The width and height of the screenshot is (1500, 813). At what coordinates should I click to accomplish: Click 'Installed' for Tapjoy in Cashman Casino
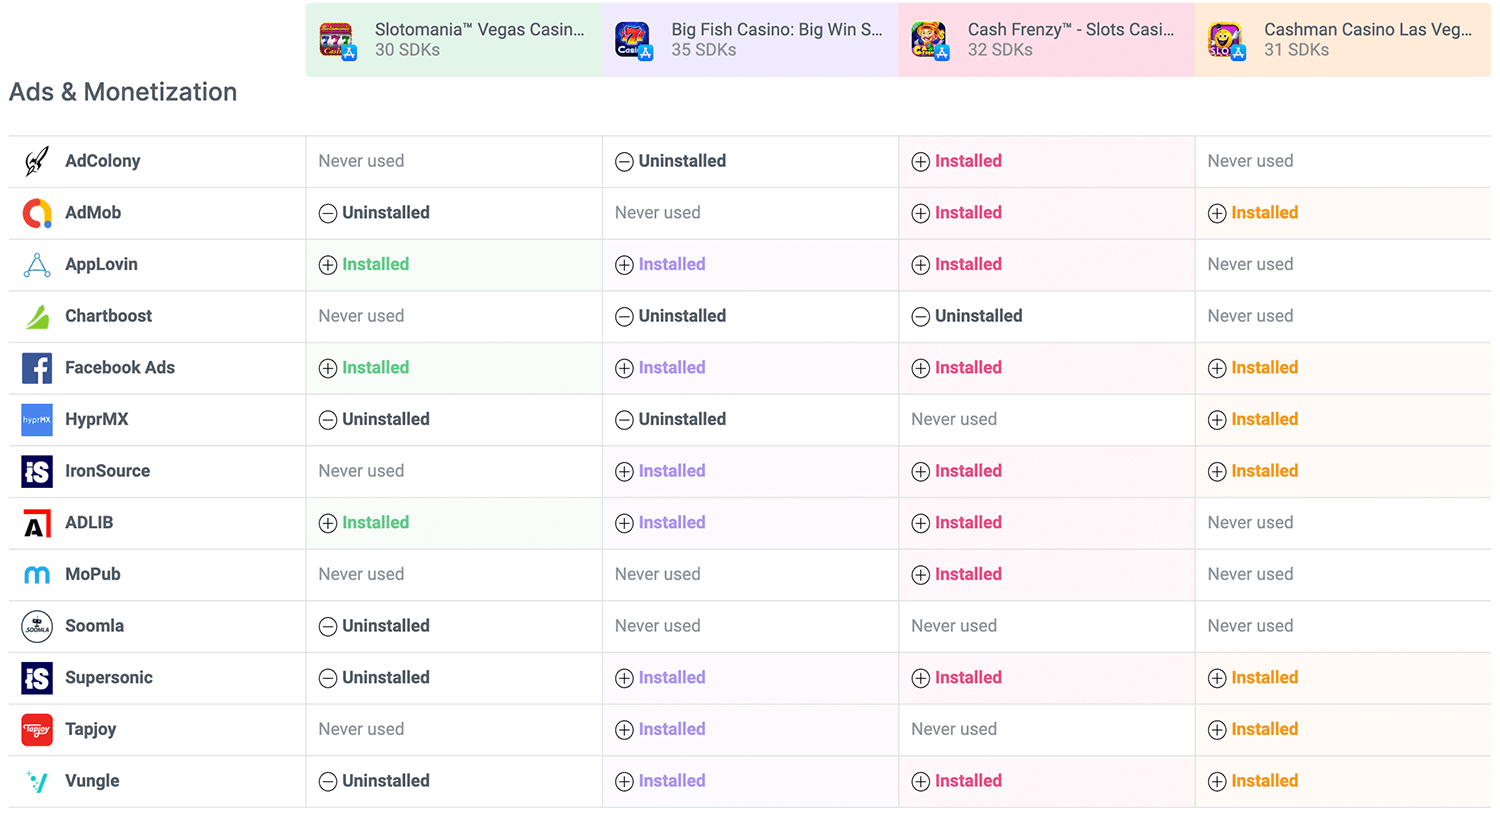[x=1265, y=729]
